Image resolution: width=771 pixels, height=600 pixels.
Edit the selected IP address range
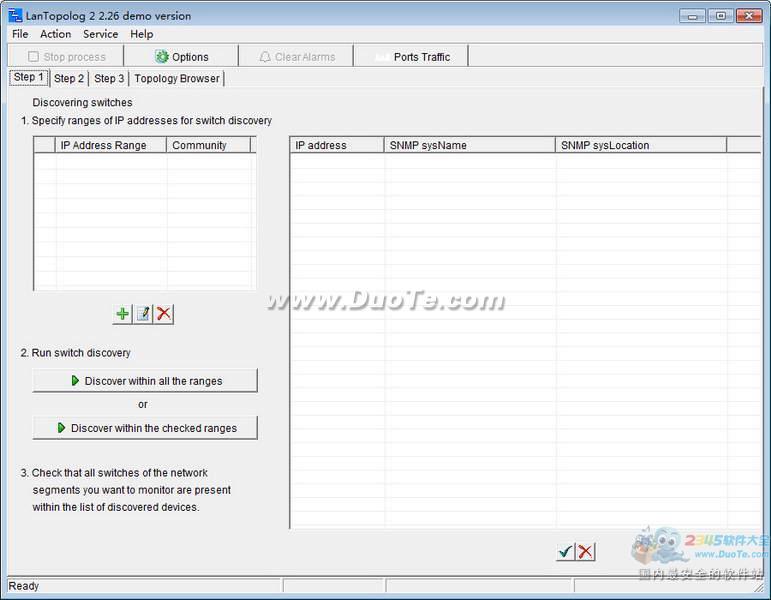click(143, 313)
